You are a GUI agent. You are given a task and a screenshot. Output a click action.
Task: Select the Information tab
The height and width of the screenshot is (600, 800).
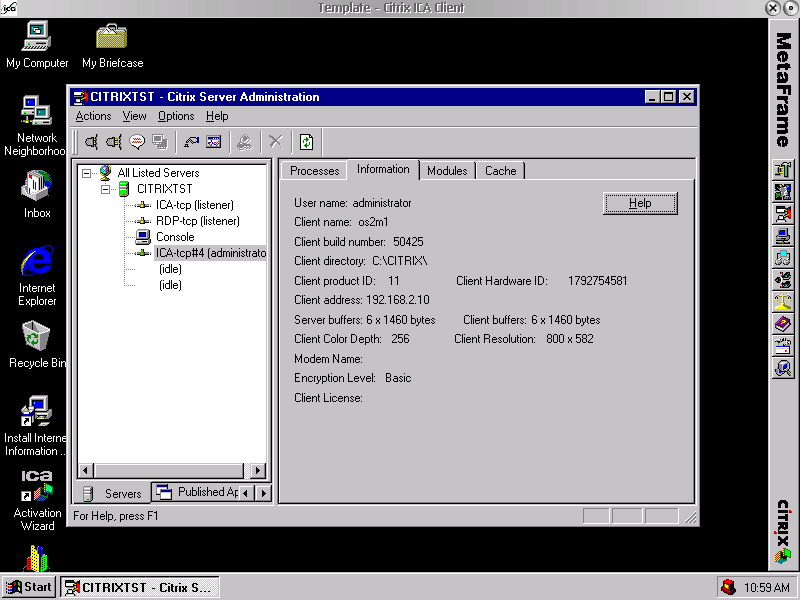pyautogui.click(x=383, y=169)
